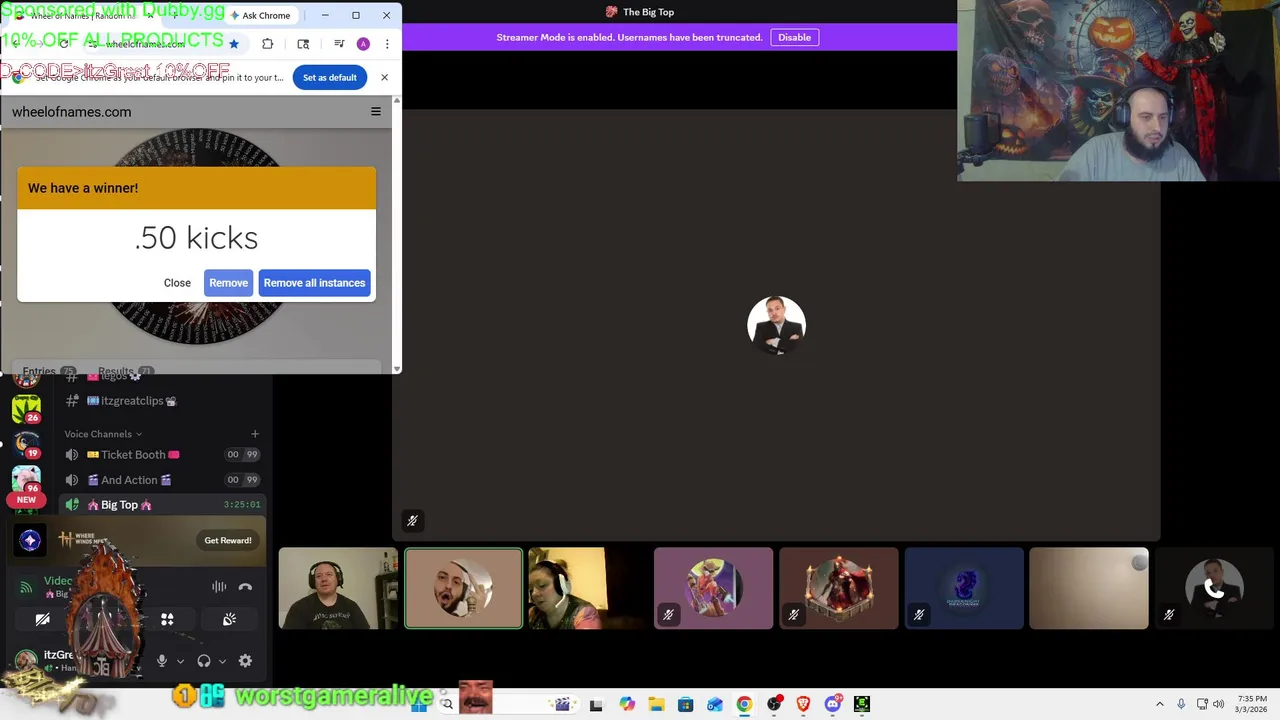Collapse the Voice Channels category
Image resolution: width=1280 pixels, height=720 pixels.
coord(103,434)
